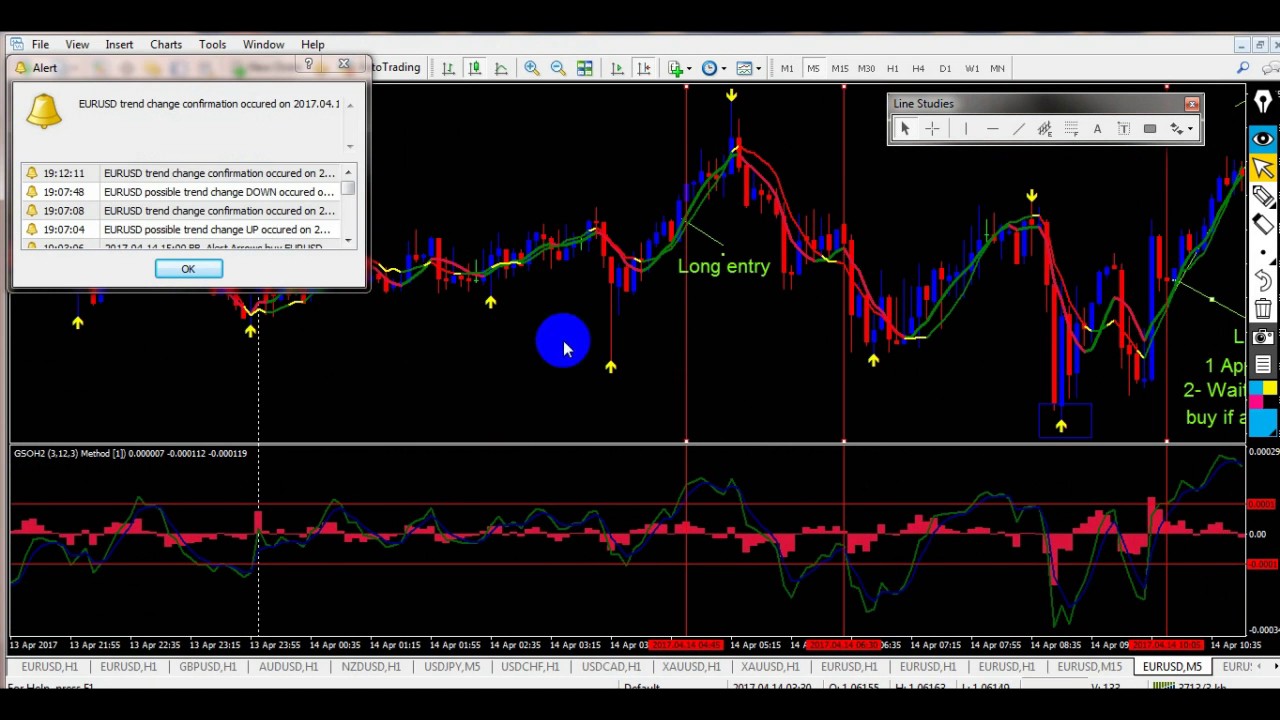Screen dimensions: 1280x720
Task: Switch to W1 timeframe
Action: [972, 68]
